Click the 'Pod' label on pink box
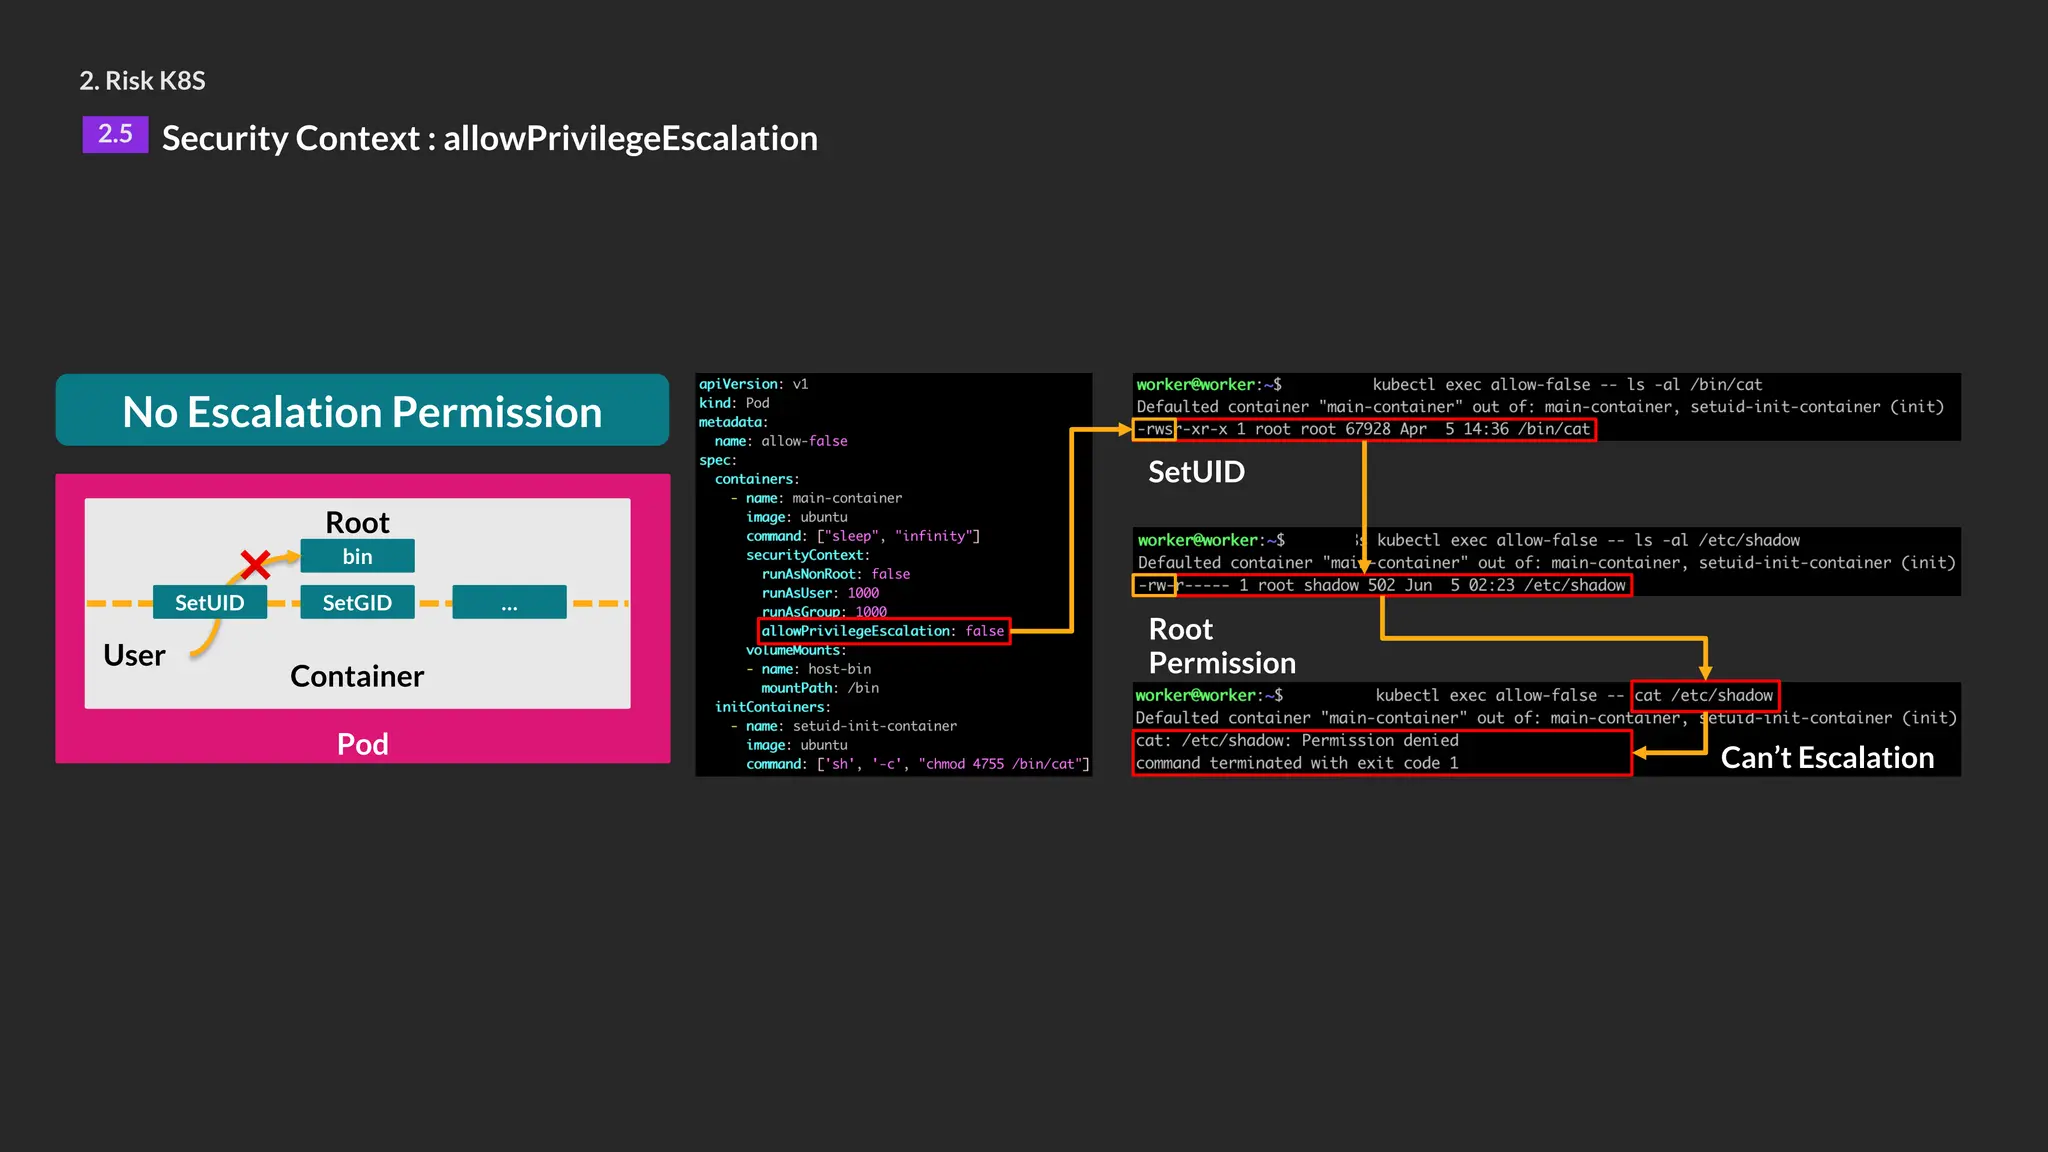The image size is (2048, 1152). pos(362,744)
